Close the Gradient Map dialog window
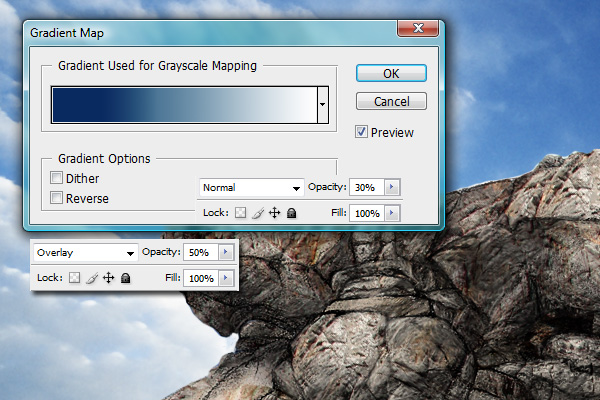600x400 pixels. click(x=418, y=28)
